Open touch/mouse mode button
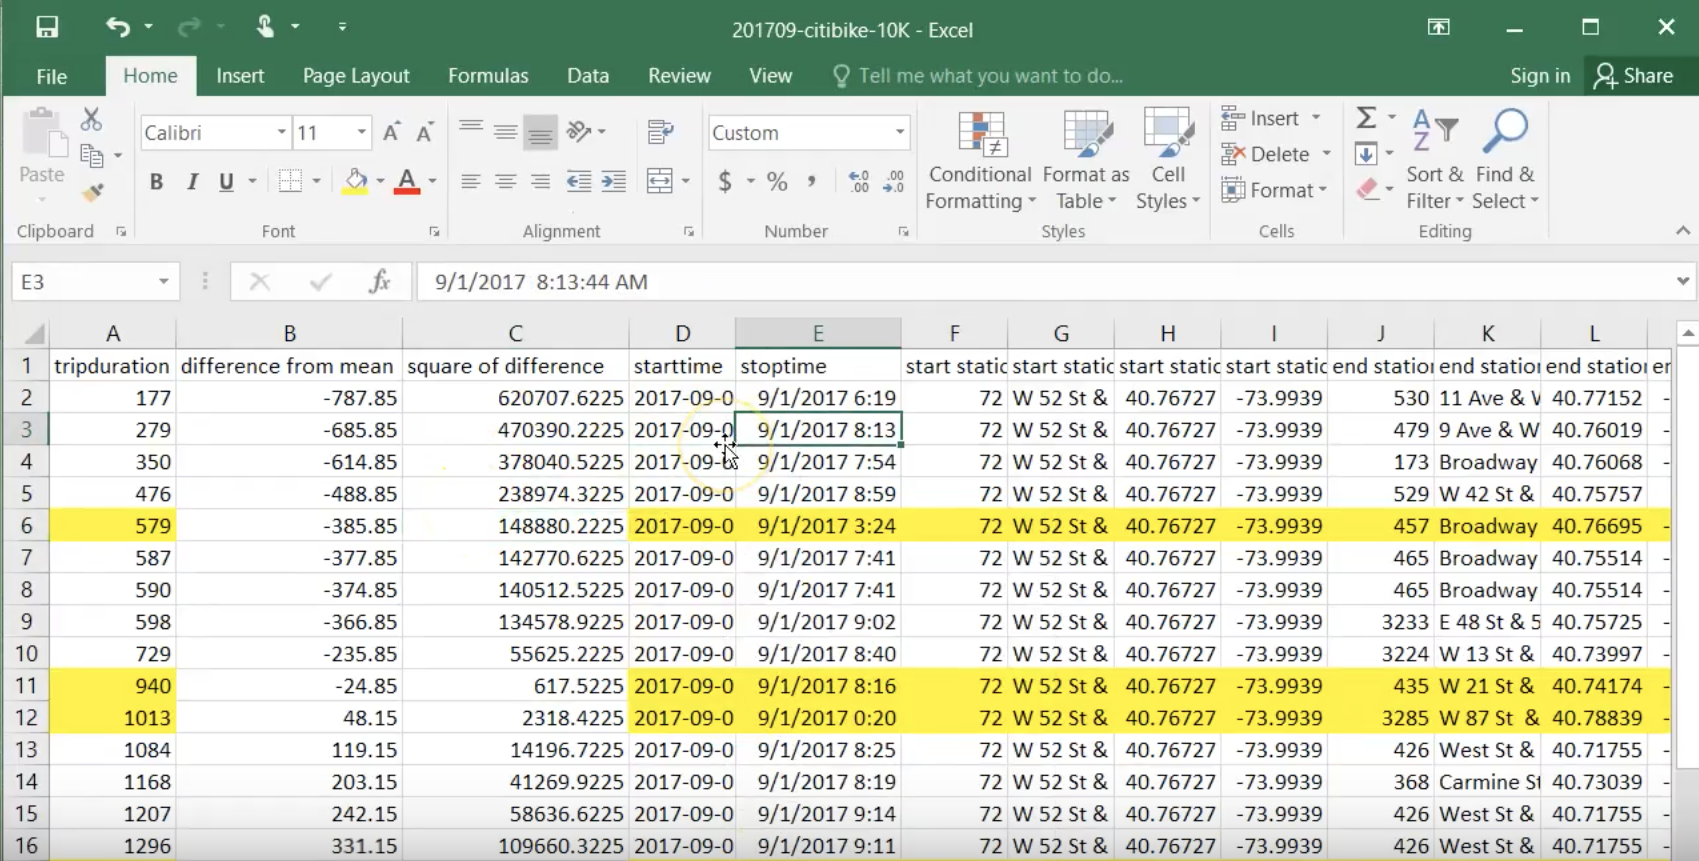This screenshot has height=861, width=1699. [265, 27]
